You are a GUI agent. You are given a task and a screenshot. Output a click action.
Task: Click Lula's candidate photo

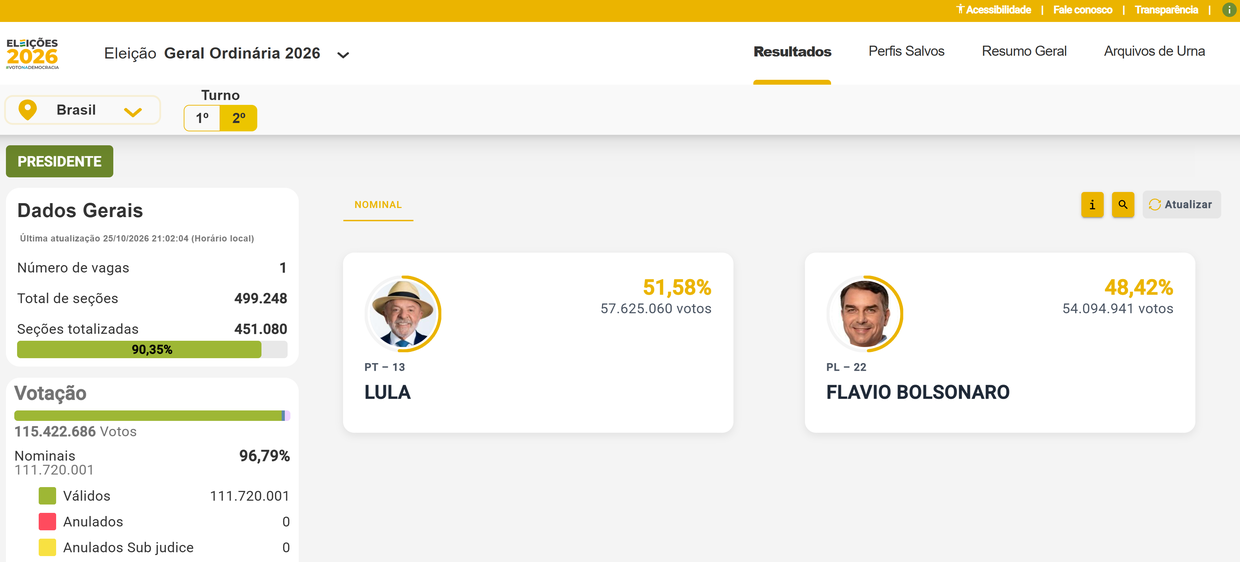coord(402,313)
